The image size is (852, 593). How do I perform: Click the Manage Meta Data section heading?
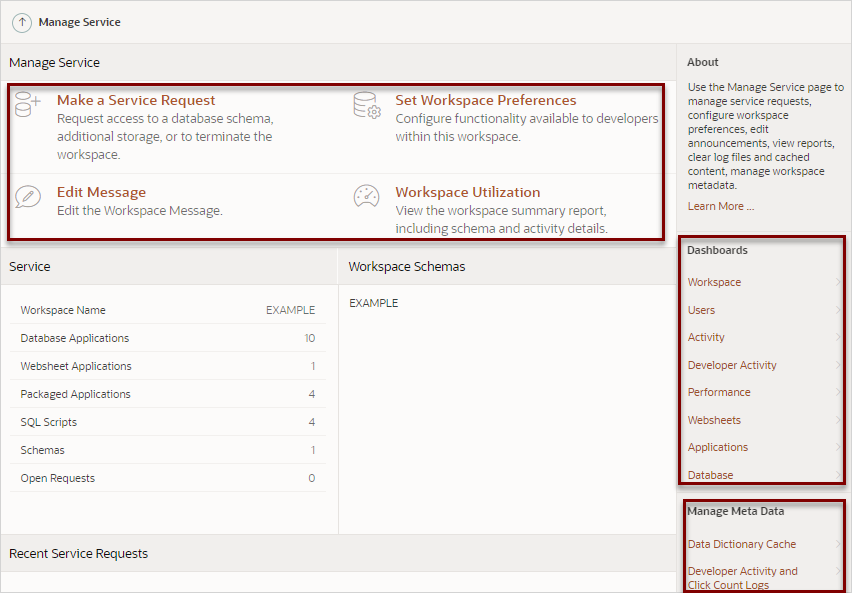[735, 511]
